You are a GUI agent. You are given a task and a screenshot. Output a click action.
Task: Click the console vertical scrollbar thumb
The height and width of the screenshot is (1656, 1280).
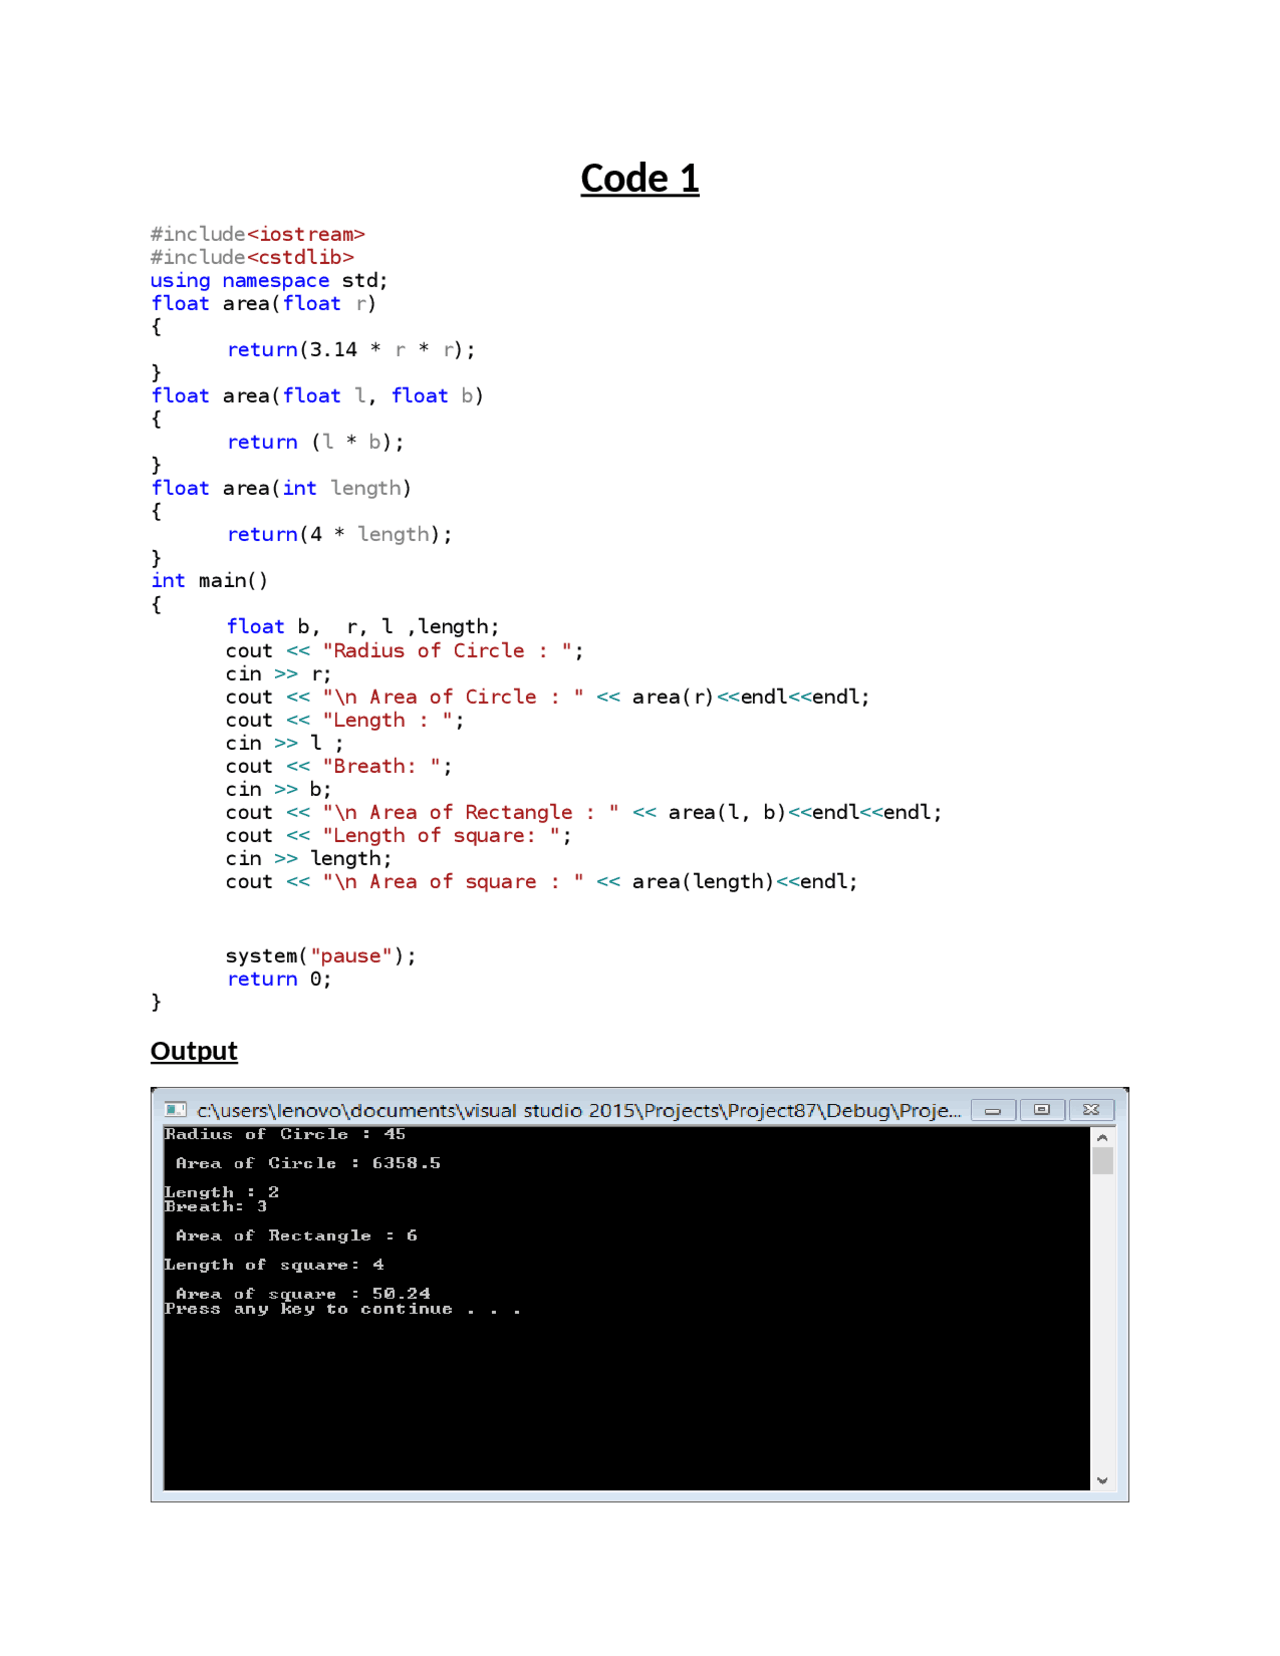coord(1102,1161)
